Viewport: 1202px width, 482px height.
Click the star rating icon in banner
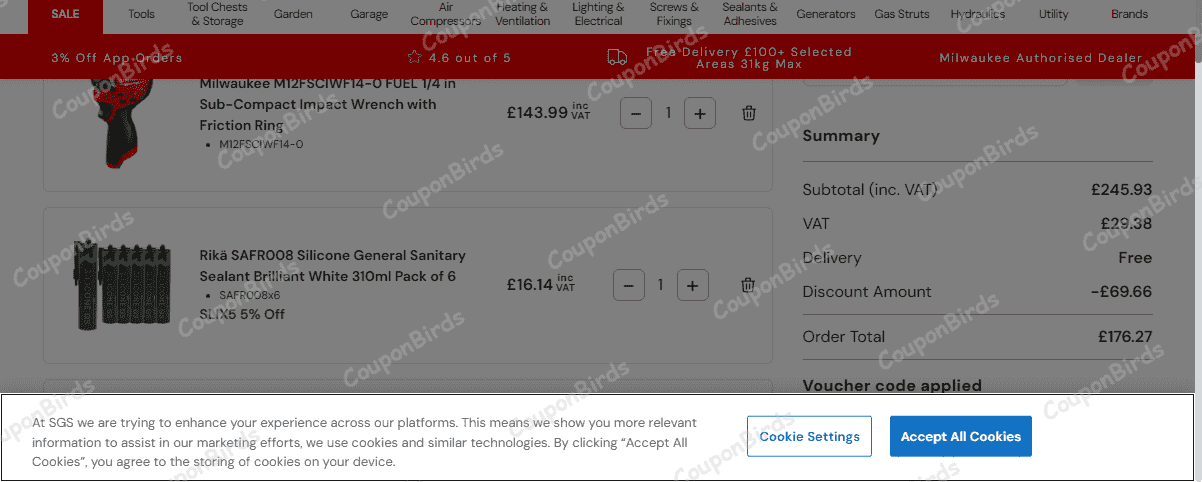coord(415,58)
